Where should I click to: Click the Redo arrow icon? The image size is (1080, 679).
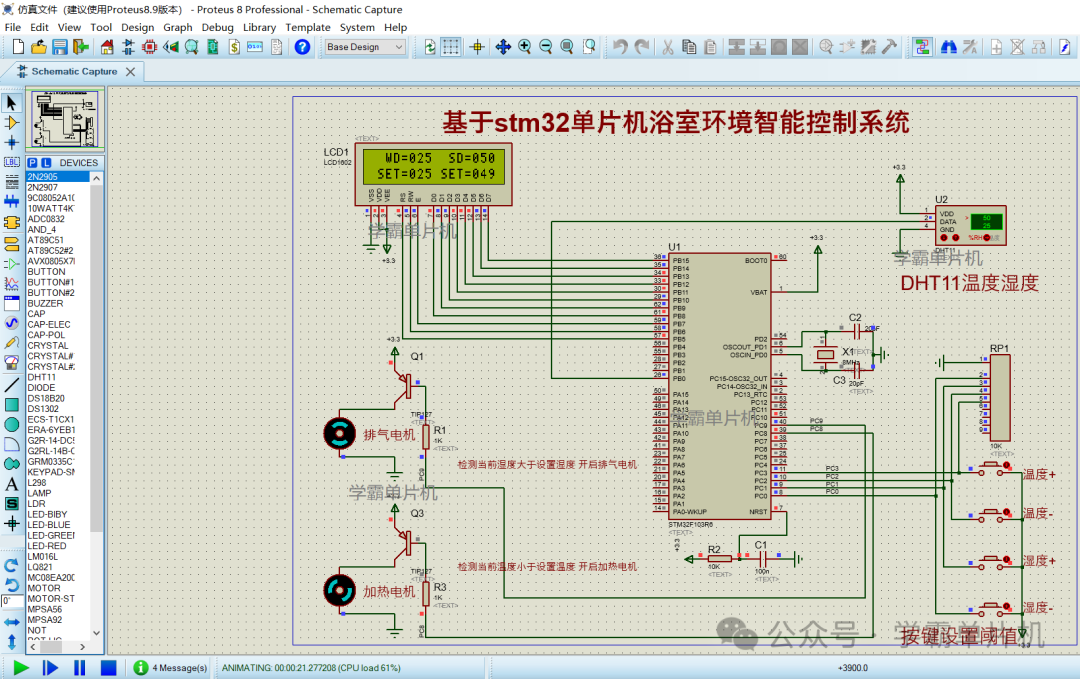641,47
